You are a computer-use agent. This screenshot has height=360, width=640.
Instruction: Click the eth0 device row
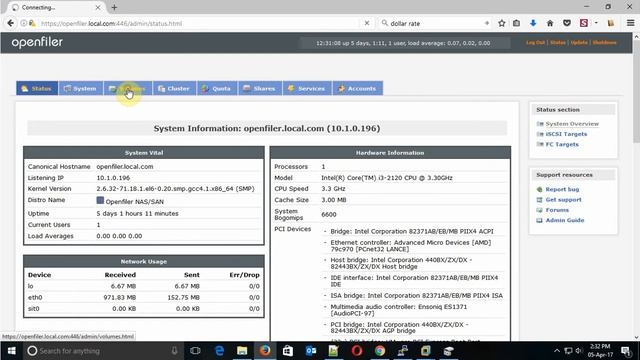[x=144, y=297]
